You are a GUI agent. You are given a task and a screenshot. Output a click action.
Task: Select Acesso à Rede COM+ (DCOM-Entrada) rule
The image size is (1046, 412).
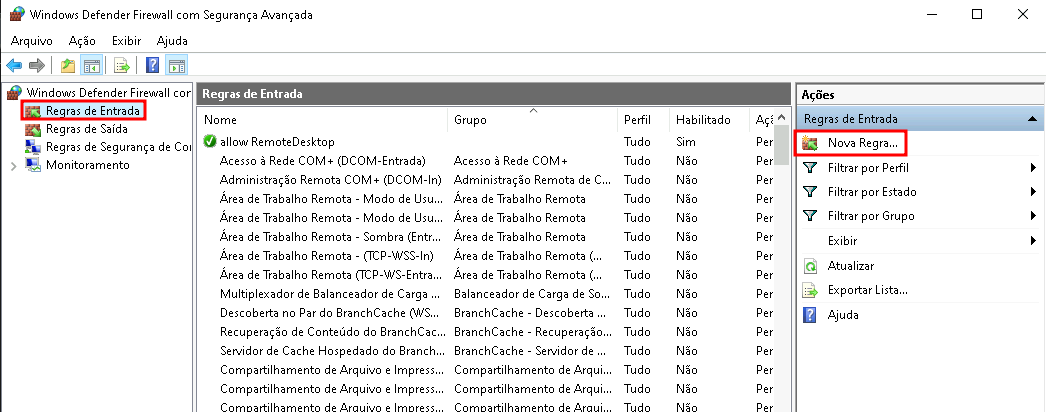[322, 161]
